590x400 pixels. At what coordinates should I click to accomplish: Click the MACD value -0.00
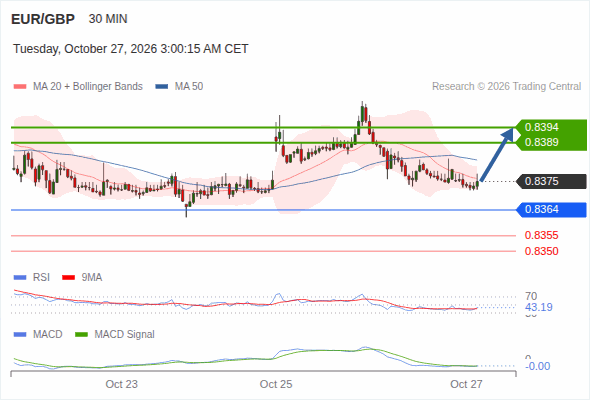[x=537, y=366]
